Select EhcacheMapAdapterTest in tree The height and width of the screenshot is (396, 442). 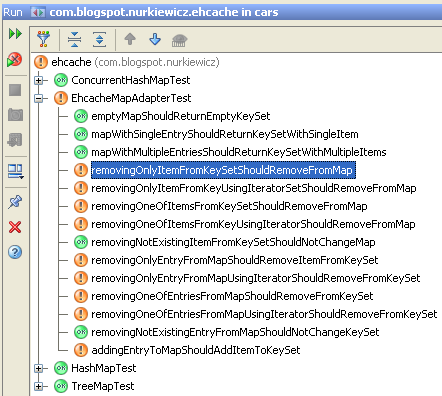click(131, 98)
